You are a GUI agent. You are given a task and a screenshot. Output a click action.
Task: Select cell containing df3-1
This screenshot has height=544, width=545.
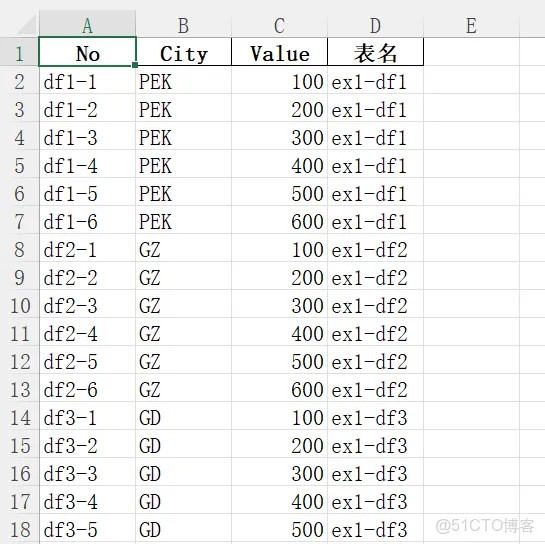(x=88, y=416)
